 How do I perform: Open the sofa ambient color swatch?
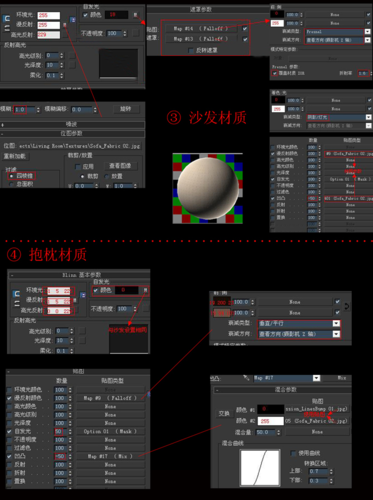49,15
